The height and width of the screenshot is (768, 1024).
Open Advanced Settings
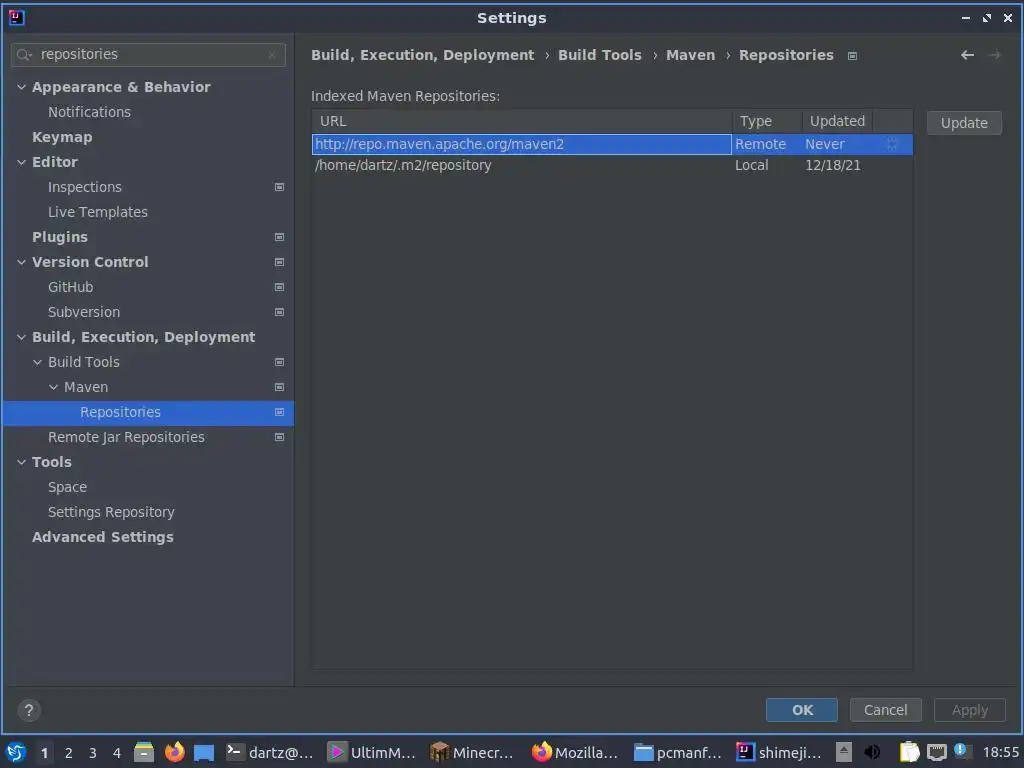(103, 537)
